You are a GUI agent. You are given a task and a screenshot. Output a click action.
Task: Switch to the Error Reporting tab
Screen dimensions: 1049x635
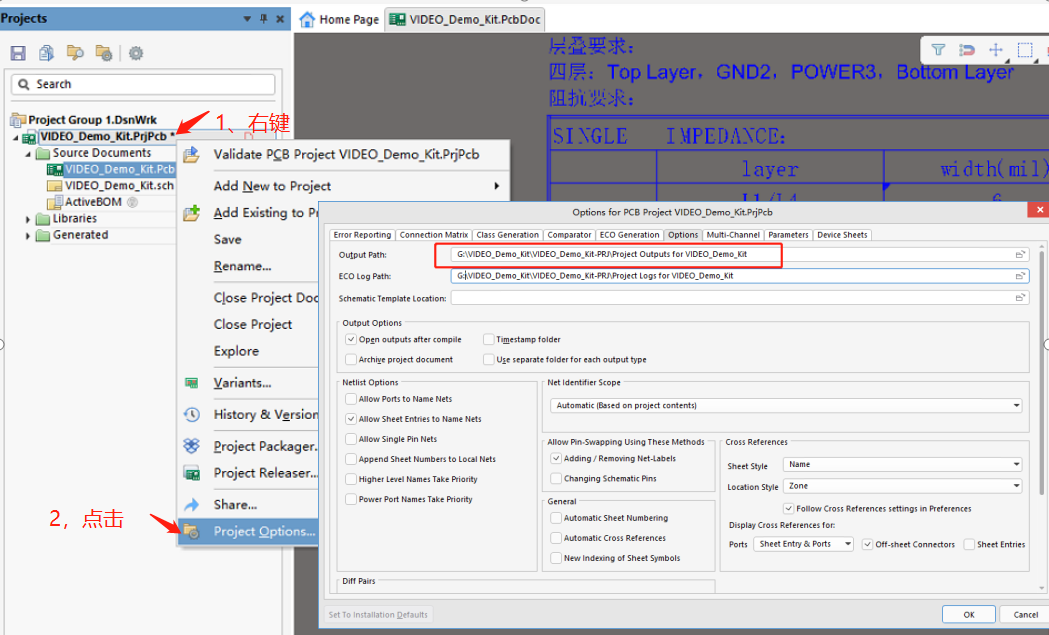point(362,235)
